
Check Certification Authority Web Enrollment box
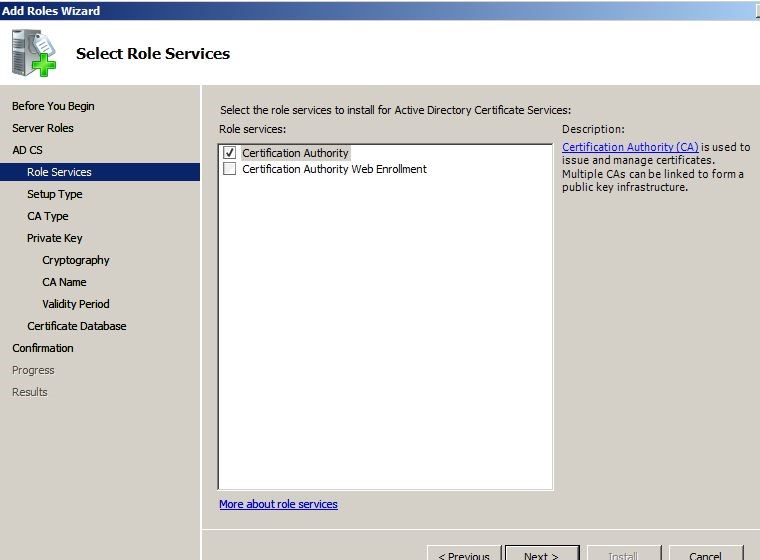[x=230, y=169]
